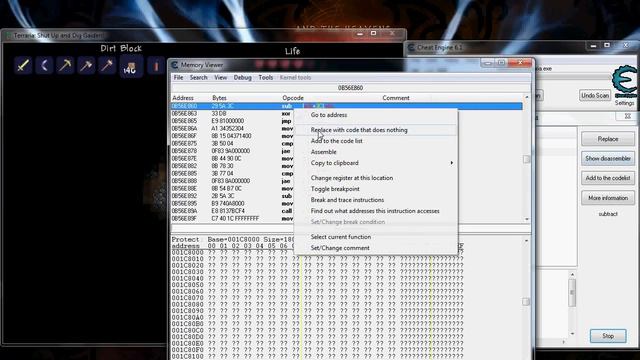Click the Address column header
Image resolution: width=640 pixels, height=360 pixels.
183,98
